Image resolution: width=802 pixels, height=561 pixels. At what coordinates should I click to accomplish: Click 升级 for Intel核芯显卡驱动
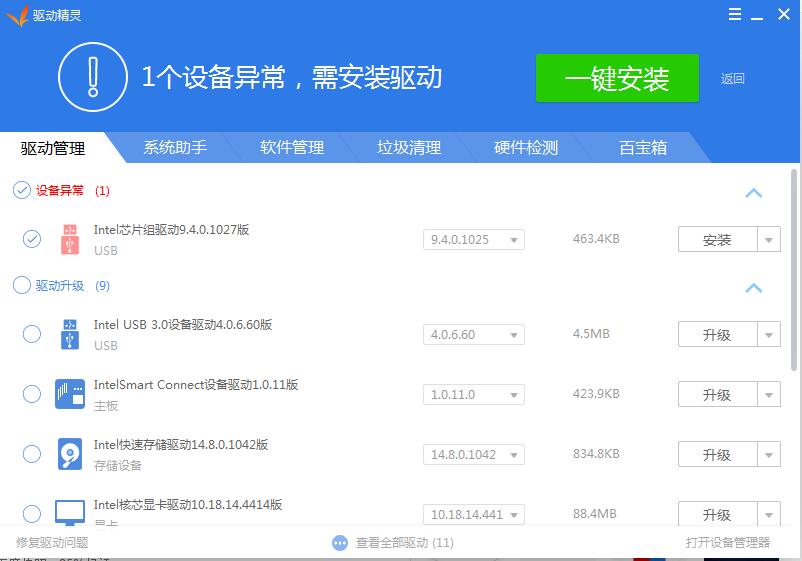717,514
